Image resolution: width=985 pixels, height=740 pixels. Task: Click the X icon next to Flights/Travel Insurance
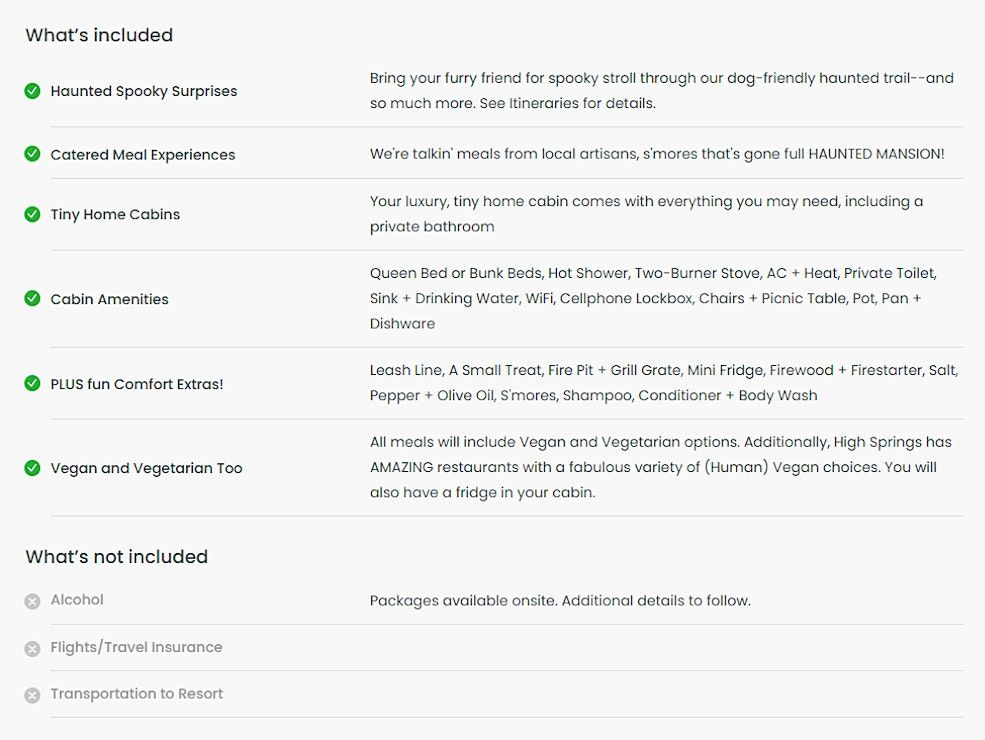point(33,648)
